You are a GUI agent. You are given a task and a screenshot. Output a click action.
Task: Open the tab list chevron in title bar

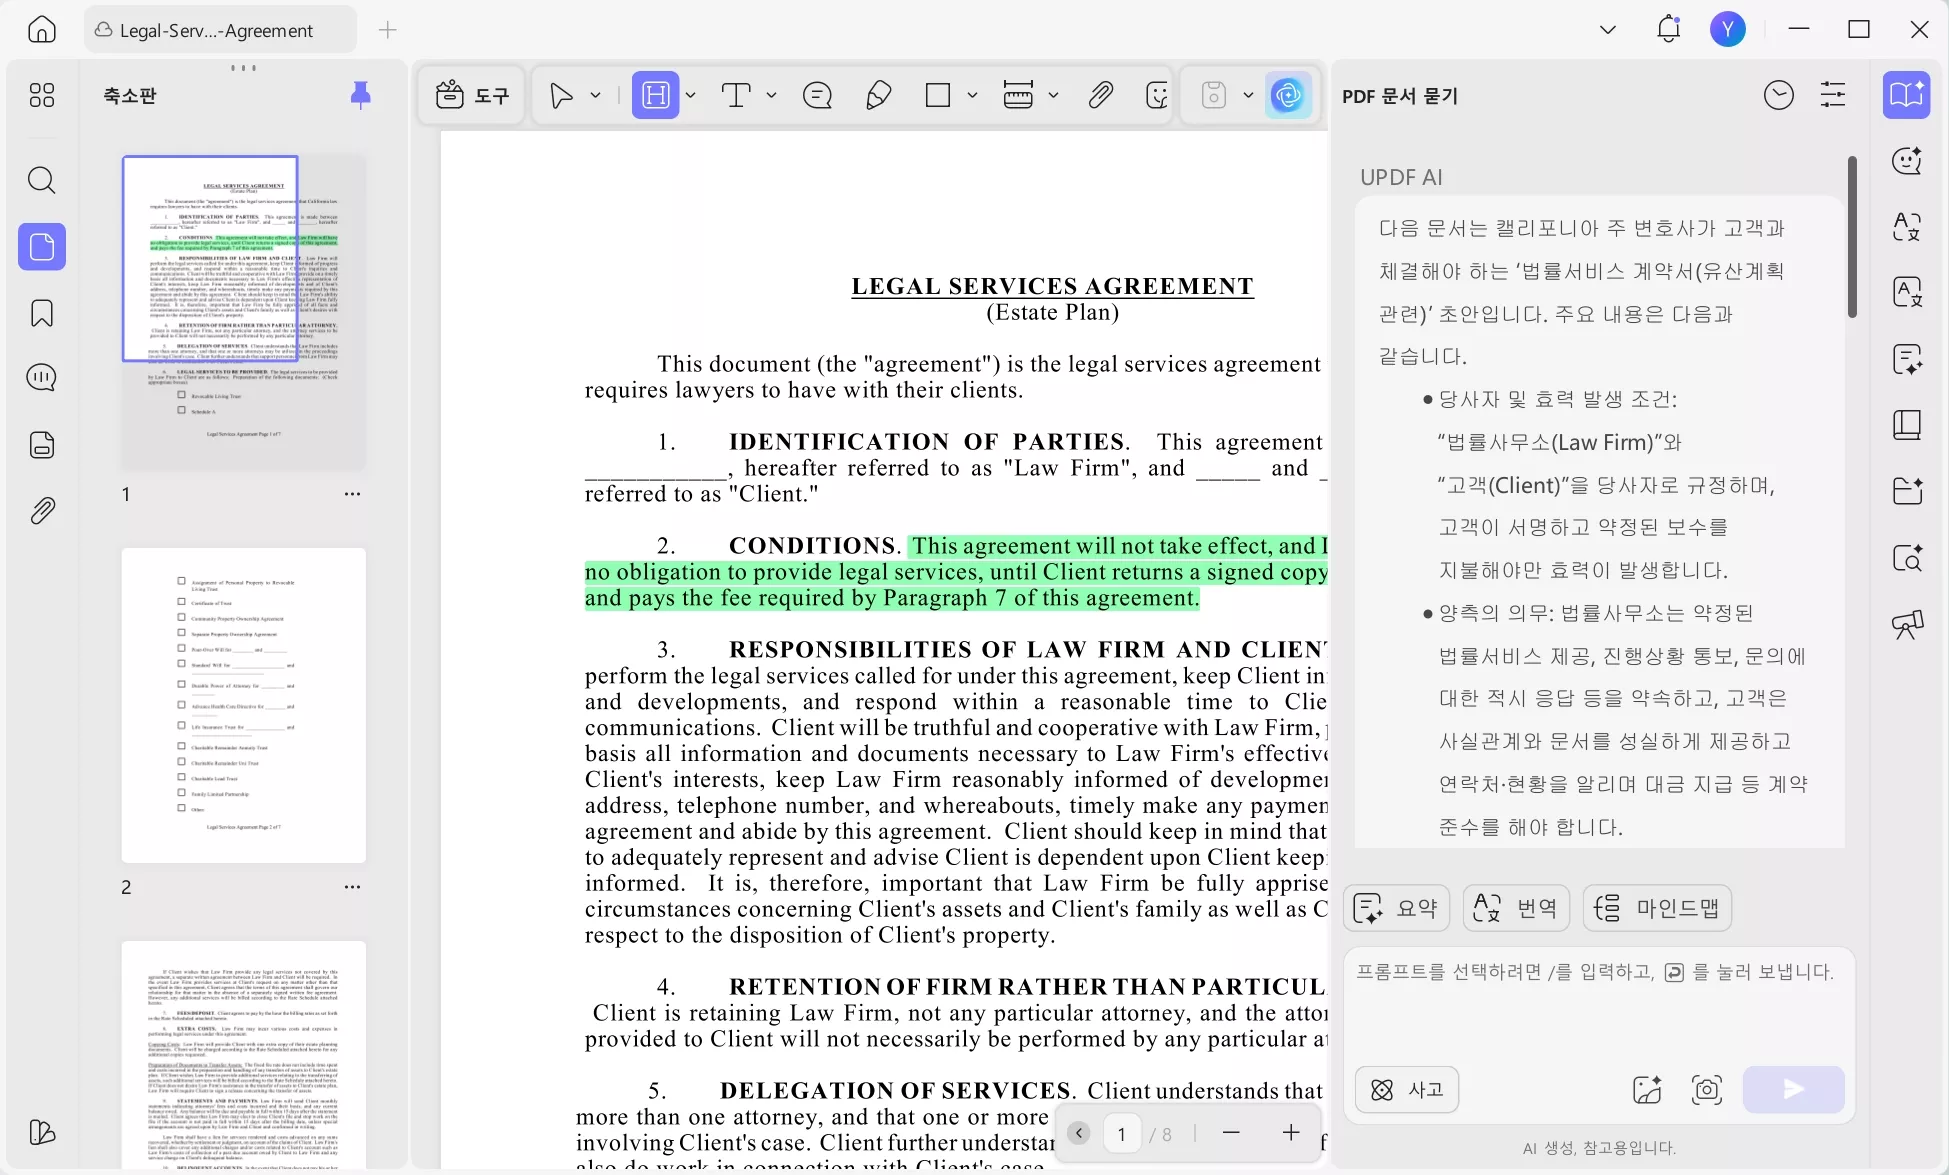pyautogui.click(x=1607, y=30)
